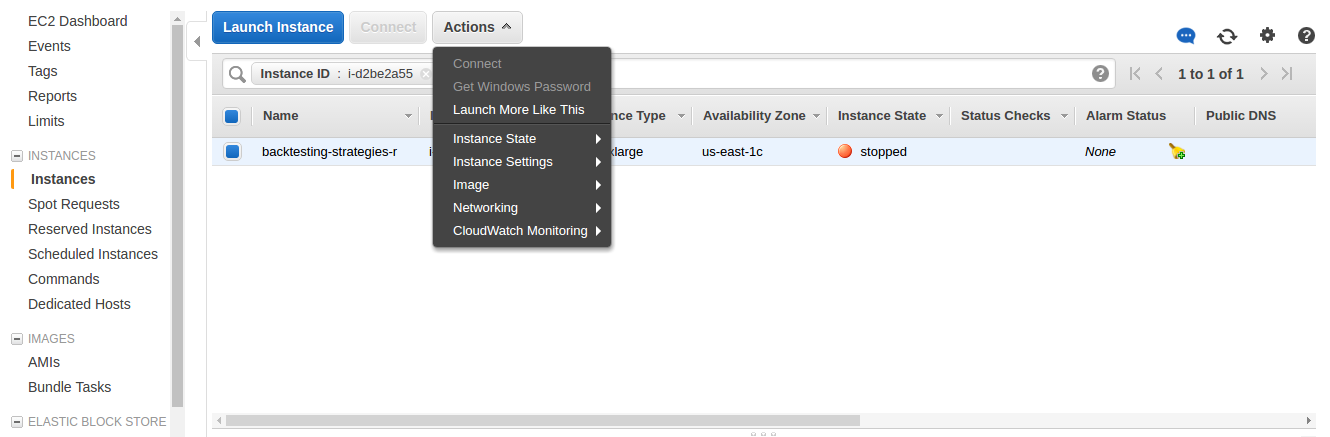The height and width of the screenshot is (437, 1330).
Task: Open Commands in sidebar
Action: click(x=64, y=279)
